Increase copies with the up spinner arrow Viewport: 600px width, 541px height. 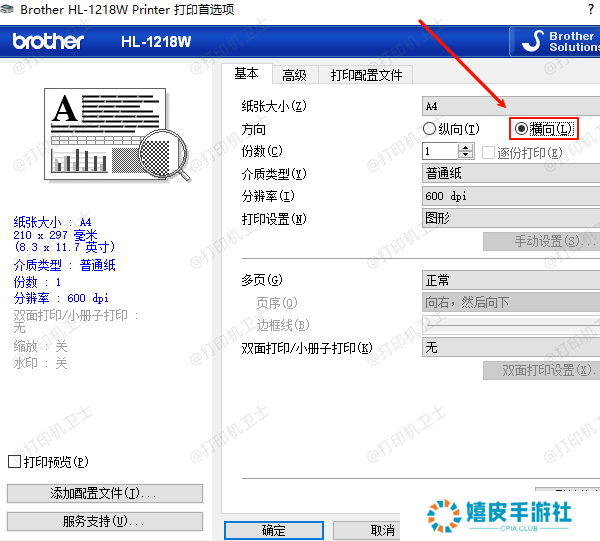click(465, 146)
